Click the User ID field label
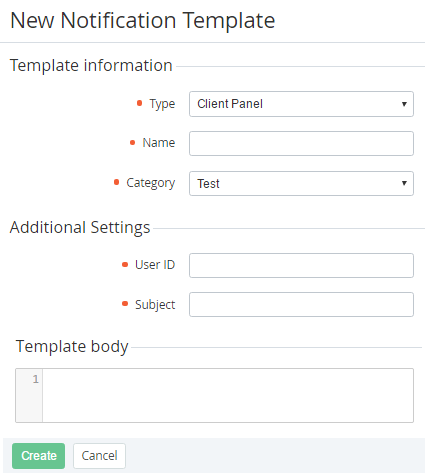Viewport: 425px width, 474px height. 155,265
